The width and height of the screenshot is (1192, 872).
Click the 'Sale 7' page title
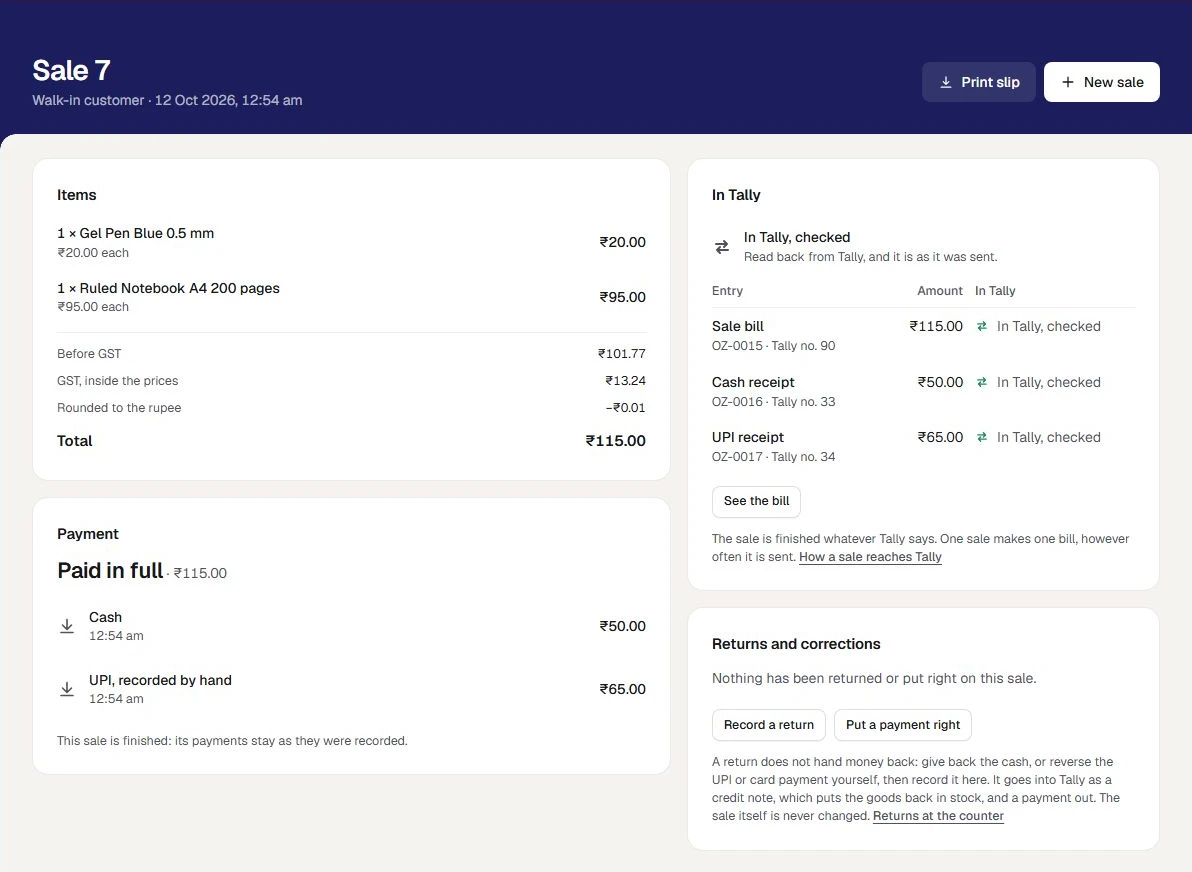click(x=71, y=71)
